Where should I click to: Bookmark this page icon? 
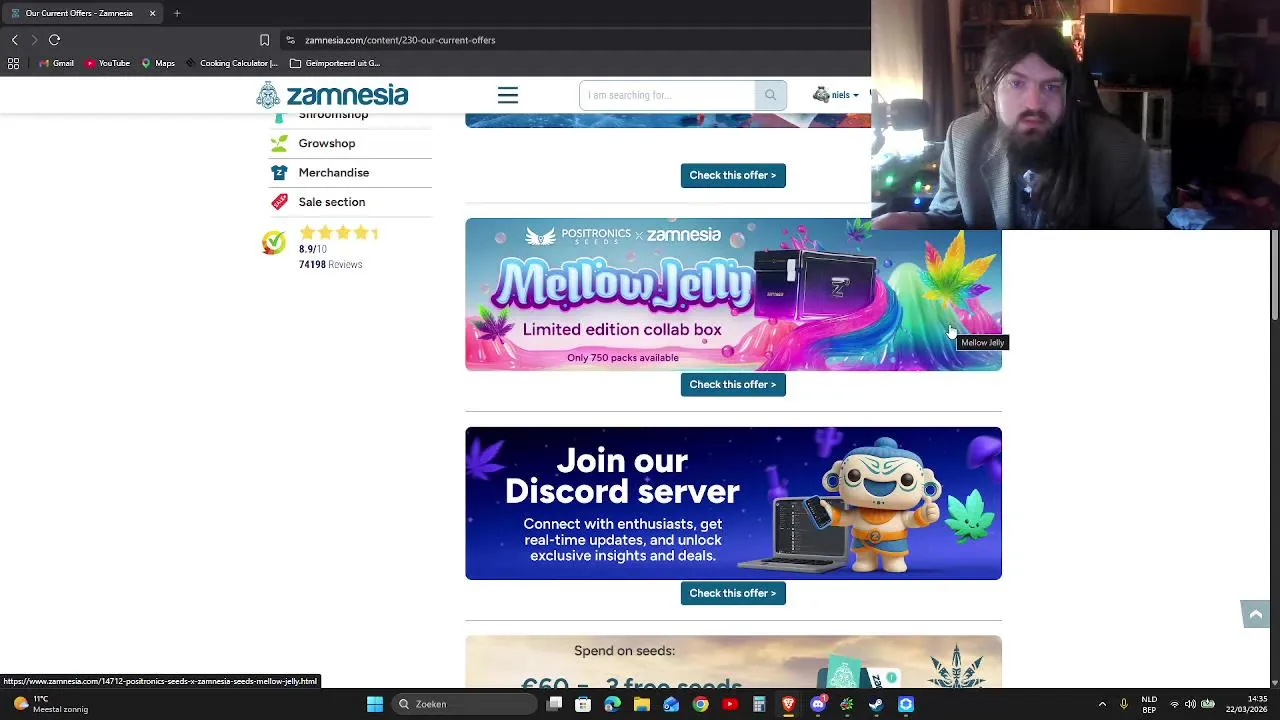point(264,40)
